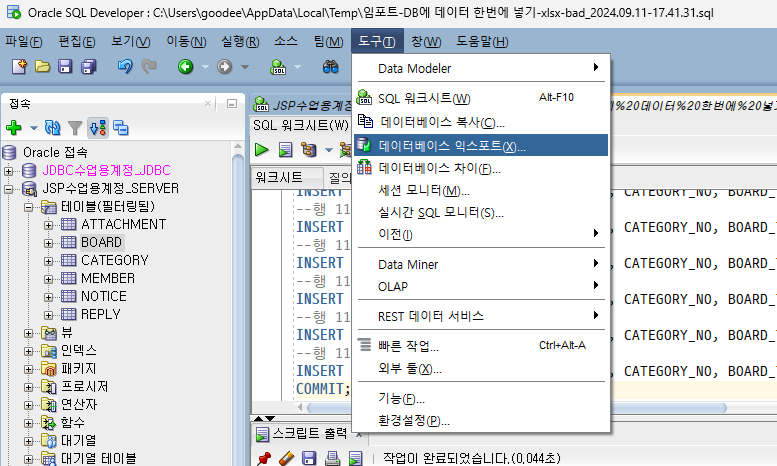The width and height of the screenshot is (777, 466).
Task: Open dropdown next to SQL worksheet icon
Action: click(297, 67)
